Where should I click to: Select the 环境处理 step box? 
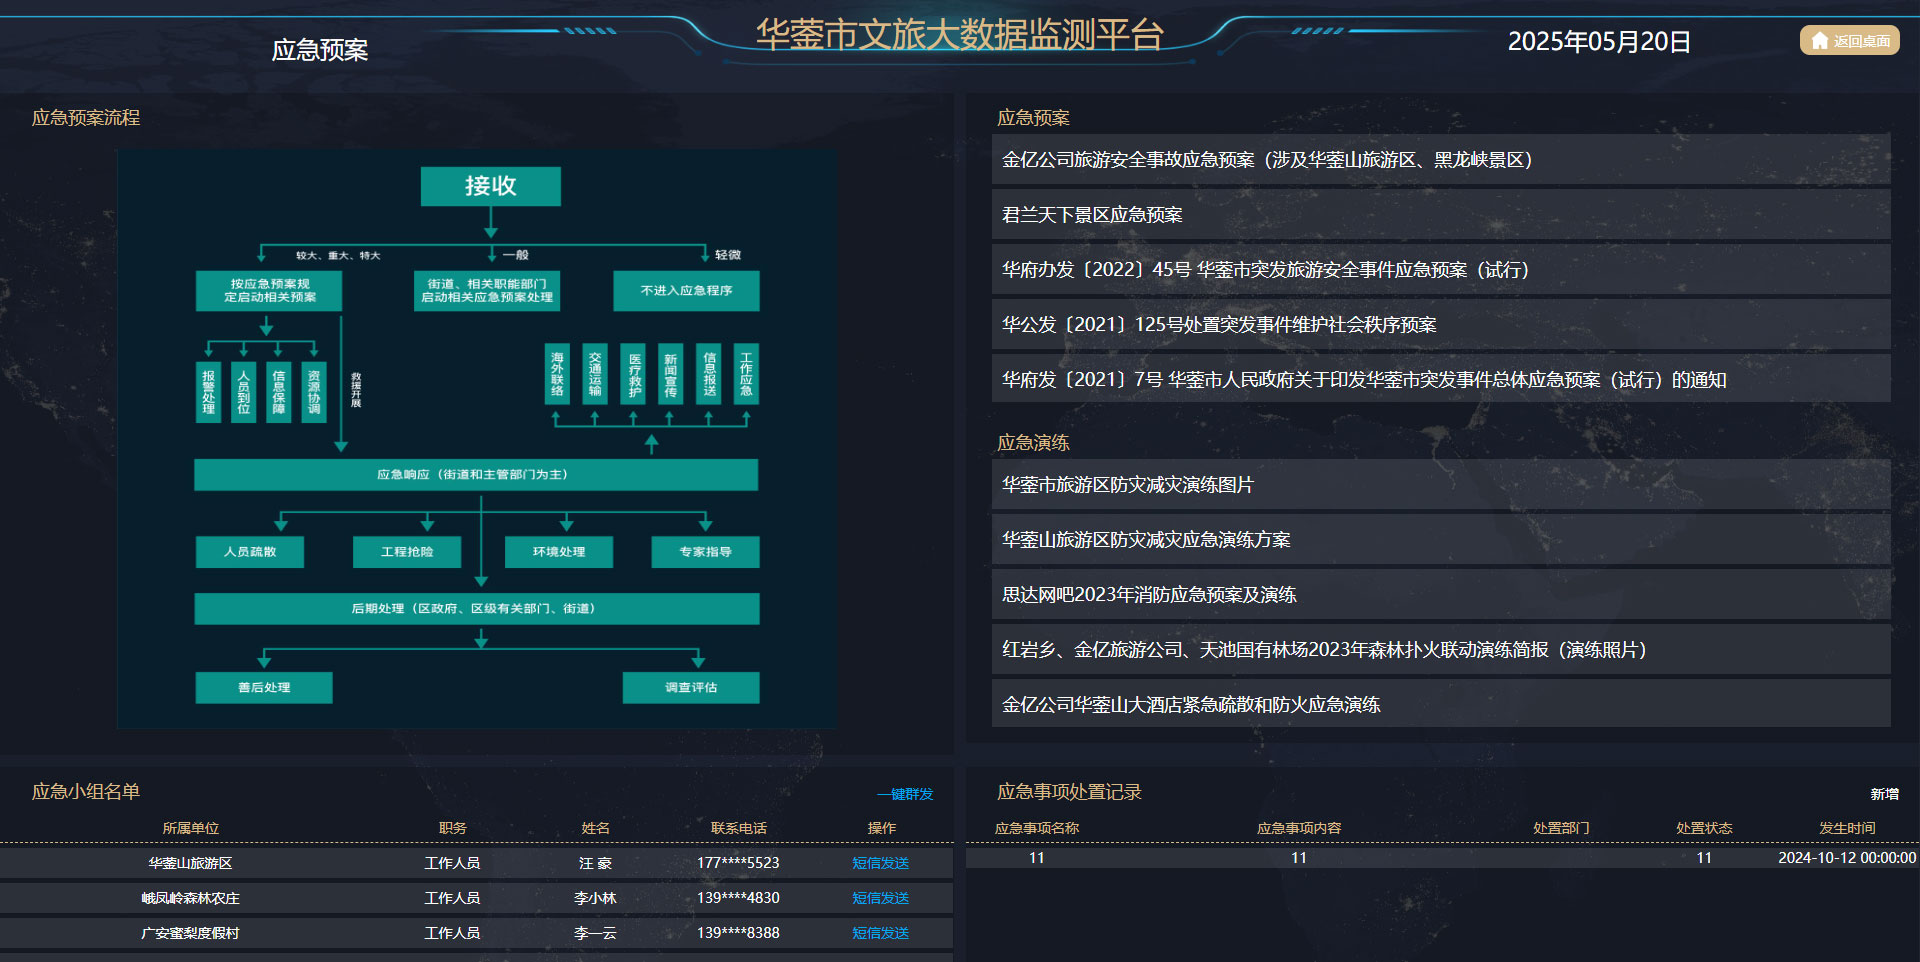point(558,552)
